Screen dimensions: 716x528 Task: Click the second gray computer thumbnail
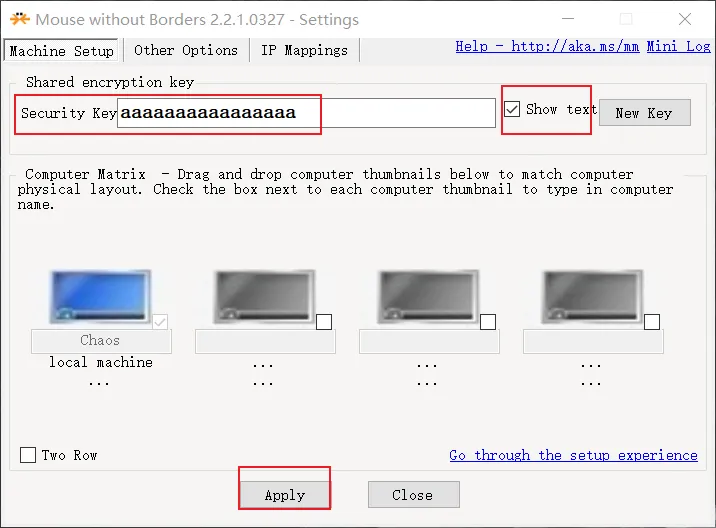pos(264,295)
